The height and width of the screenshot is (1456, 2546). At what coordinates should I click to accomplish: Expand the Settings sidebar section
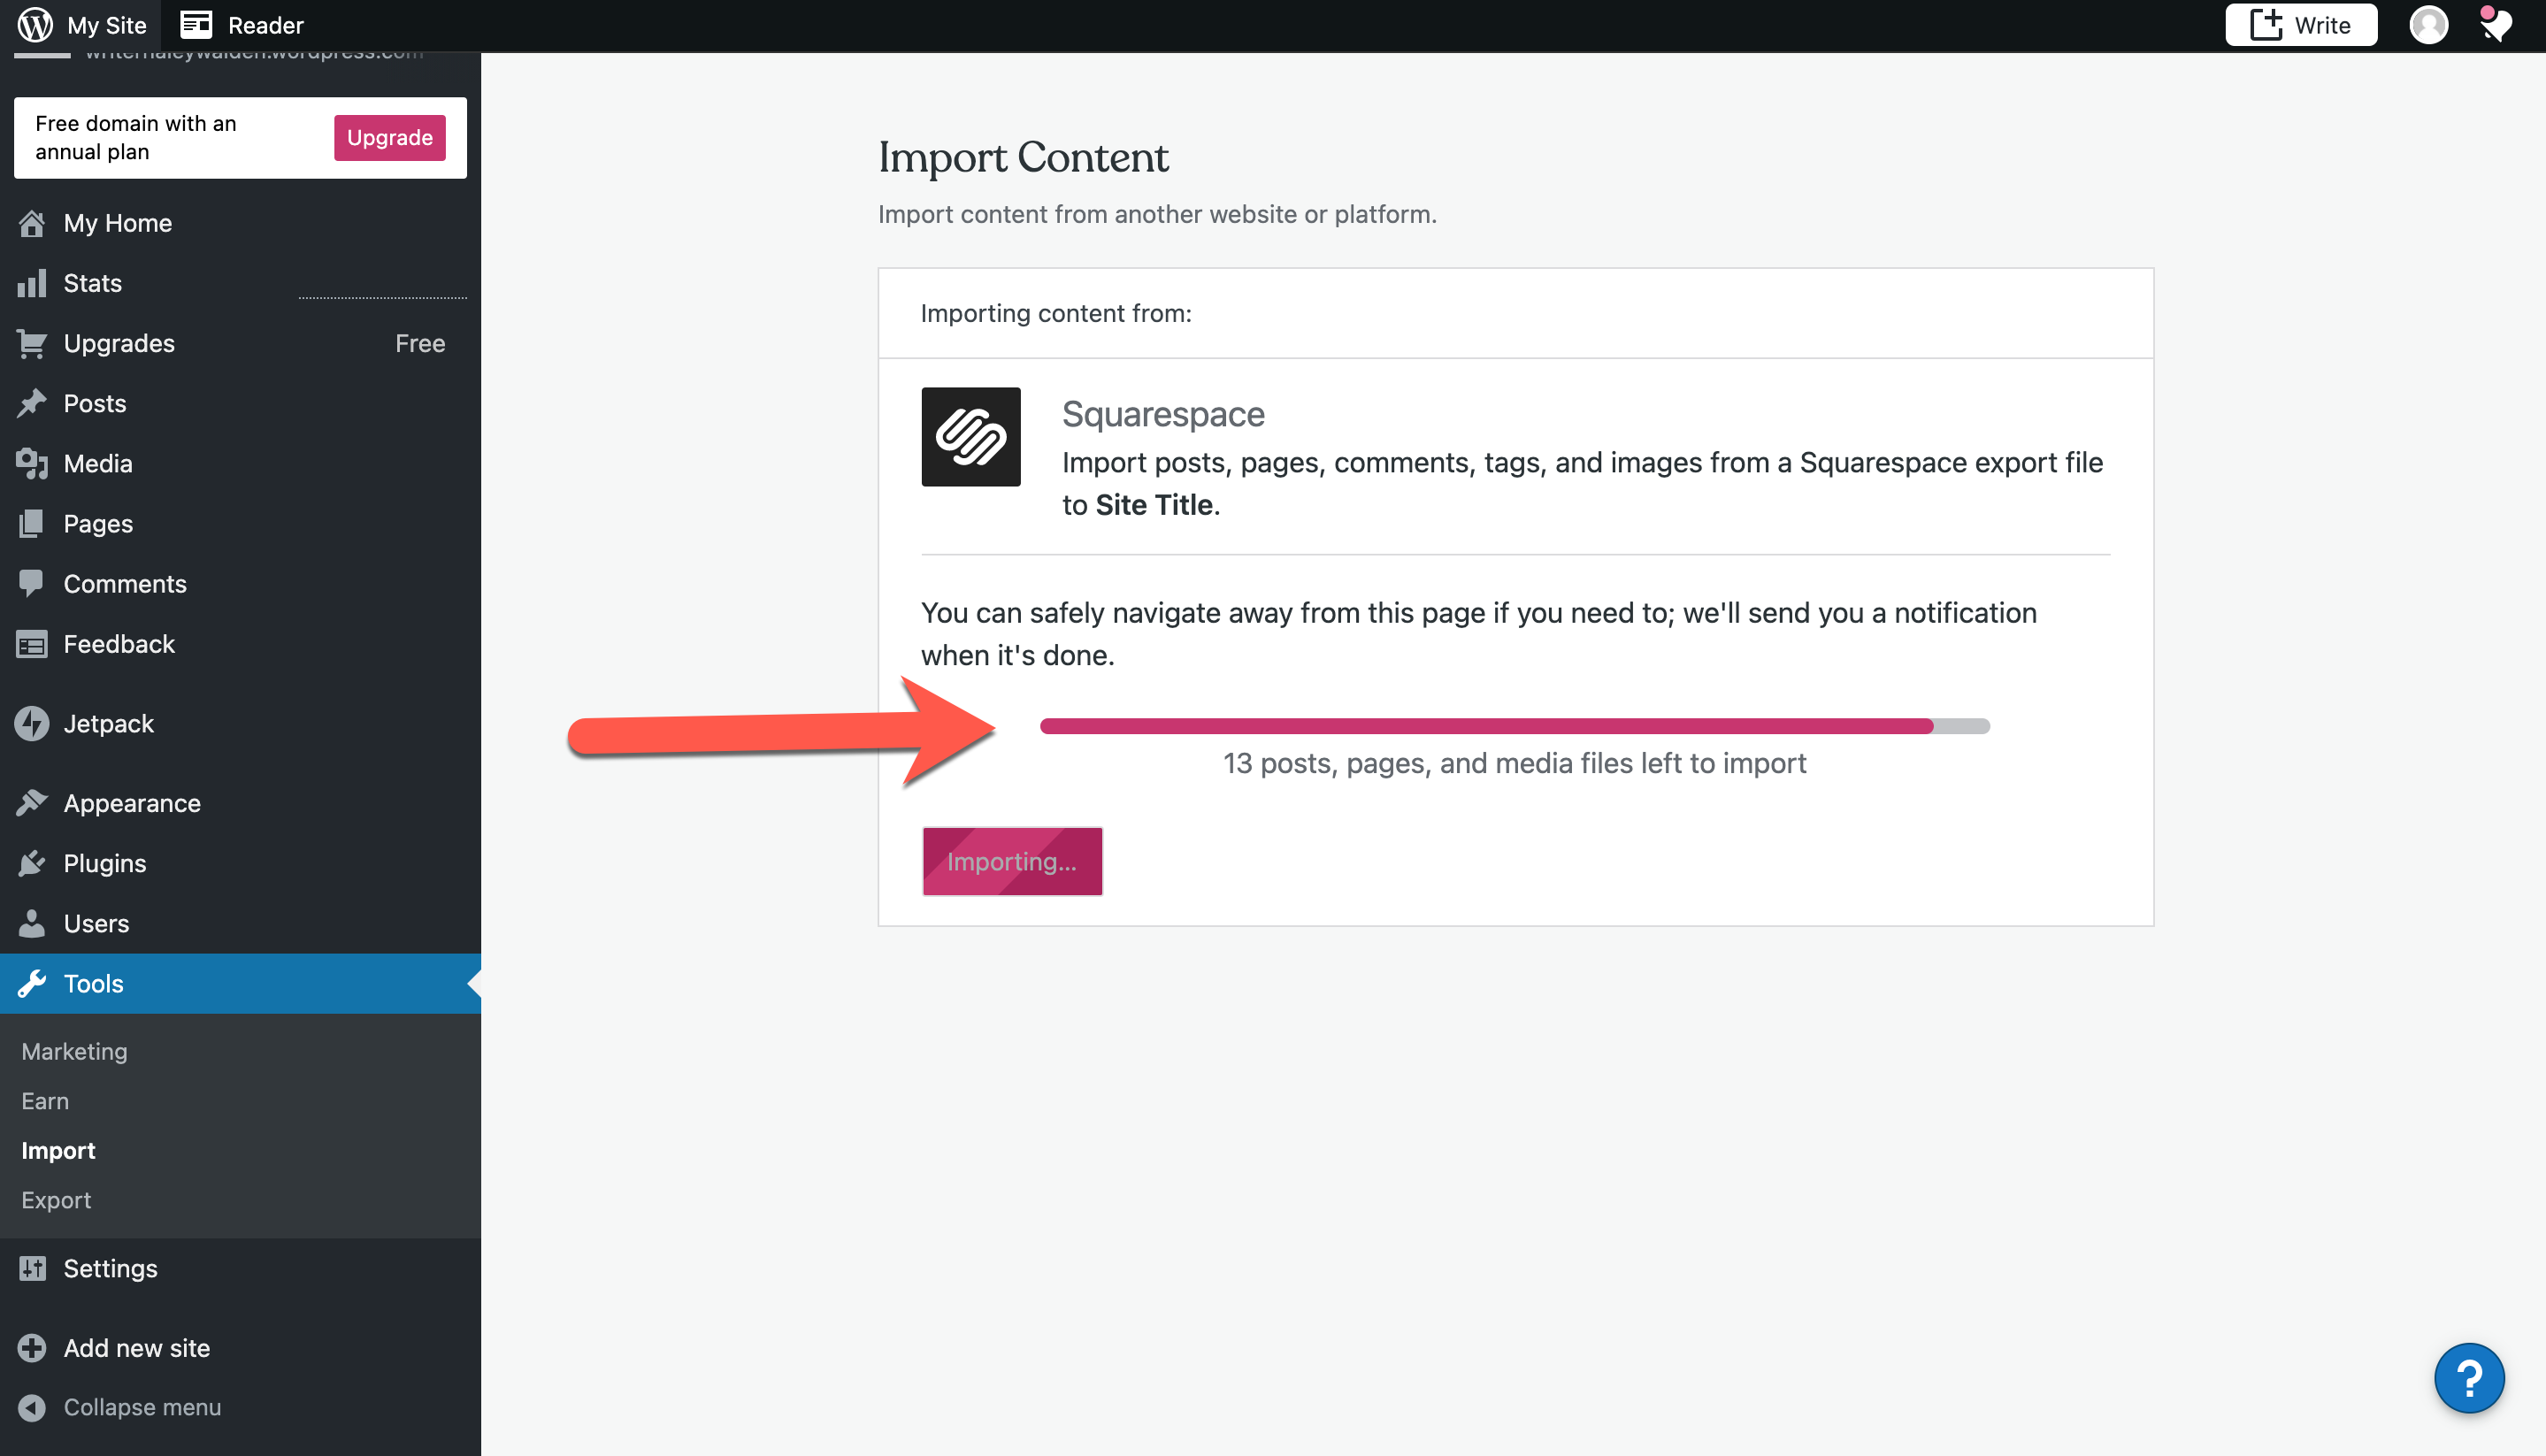pyautogui.click(x=110, y=1268)
